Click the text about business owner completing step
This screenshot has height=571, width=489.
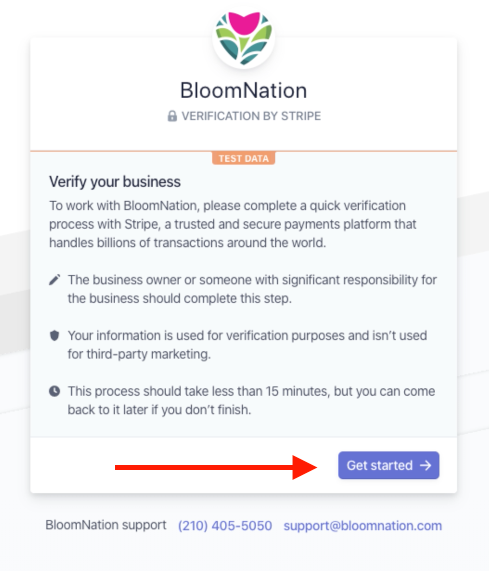pos(252,289)
